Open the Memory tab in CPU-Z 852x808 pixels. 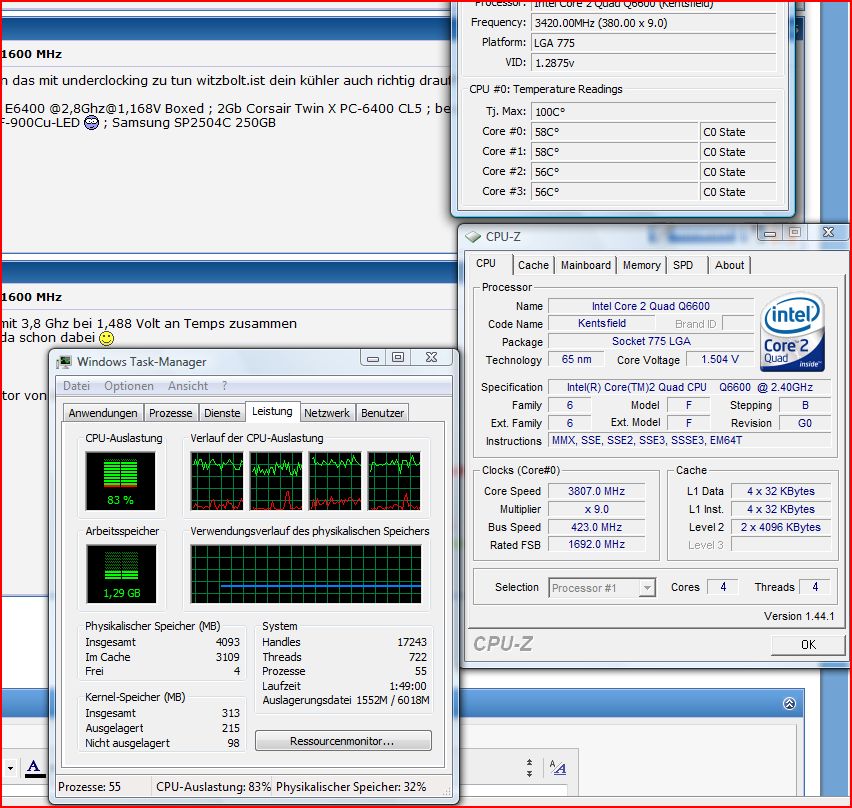pyautogui.click(x=641, y=265)
